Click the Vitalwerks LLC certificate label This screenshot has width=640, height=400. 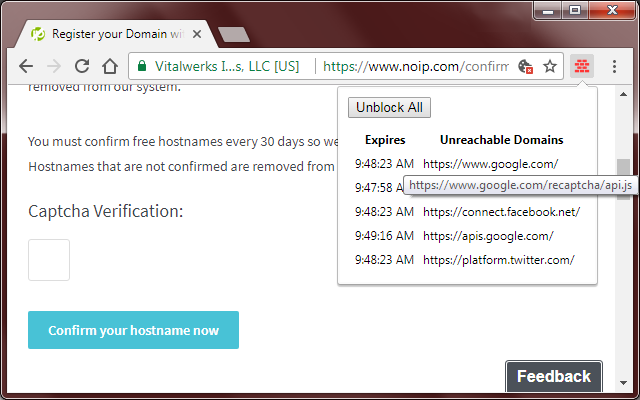pos(227,66)
